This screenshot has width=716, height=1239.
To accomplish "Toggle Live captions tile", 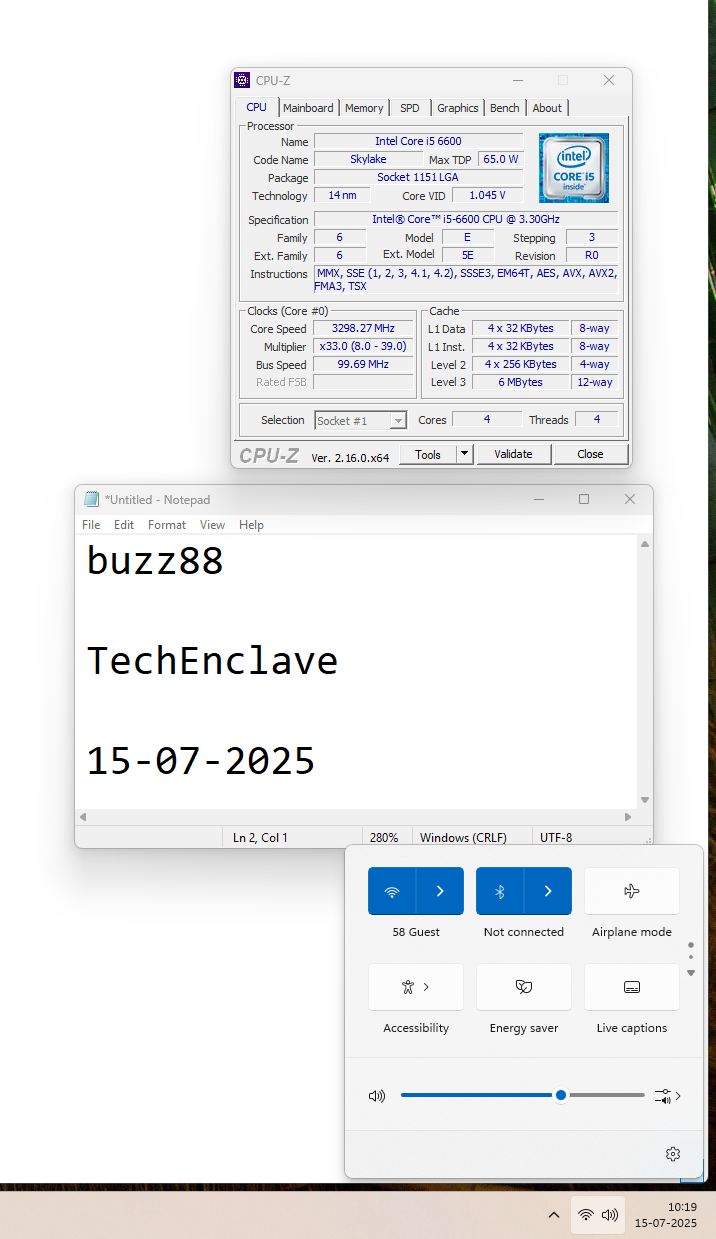I will pos(632,987).
